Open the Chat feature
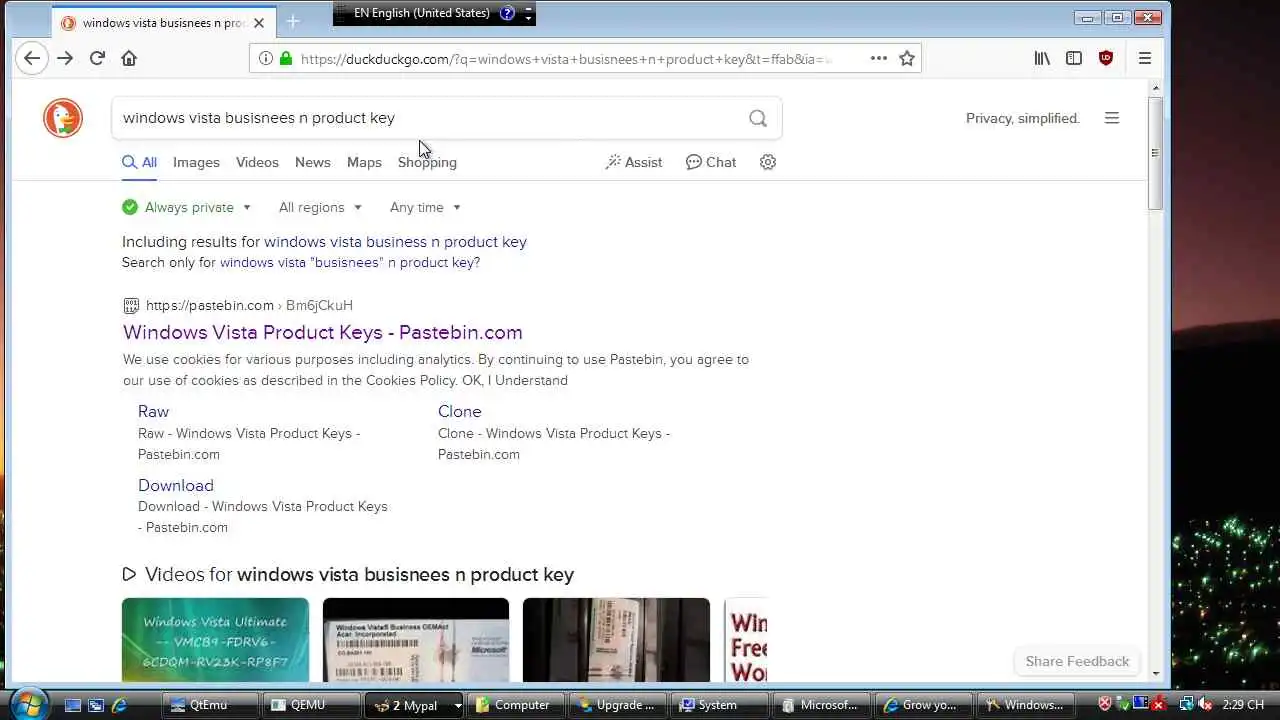 click(711, 162)
